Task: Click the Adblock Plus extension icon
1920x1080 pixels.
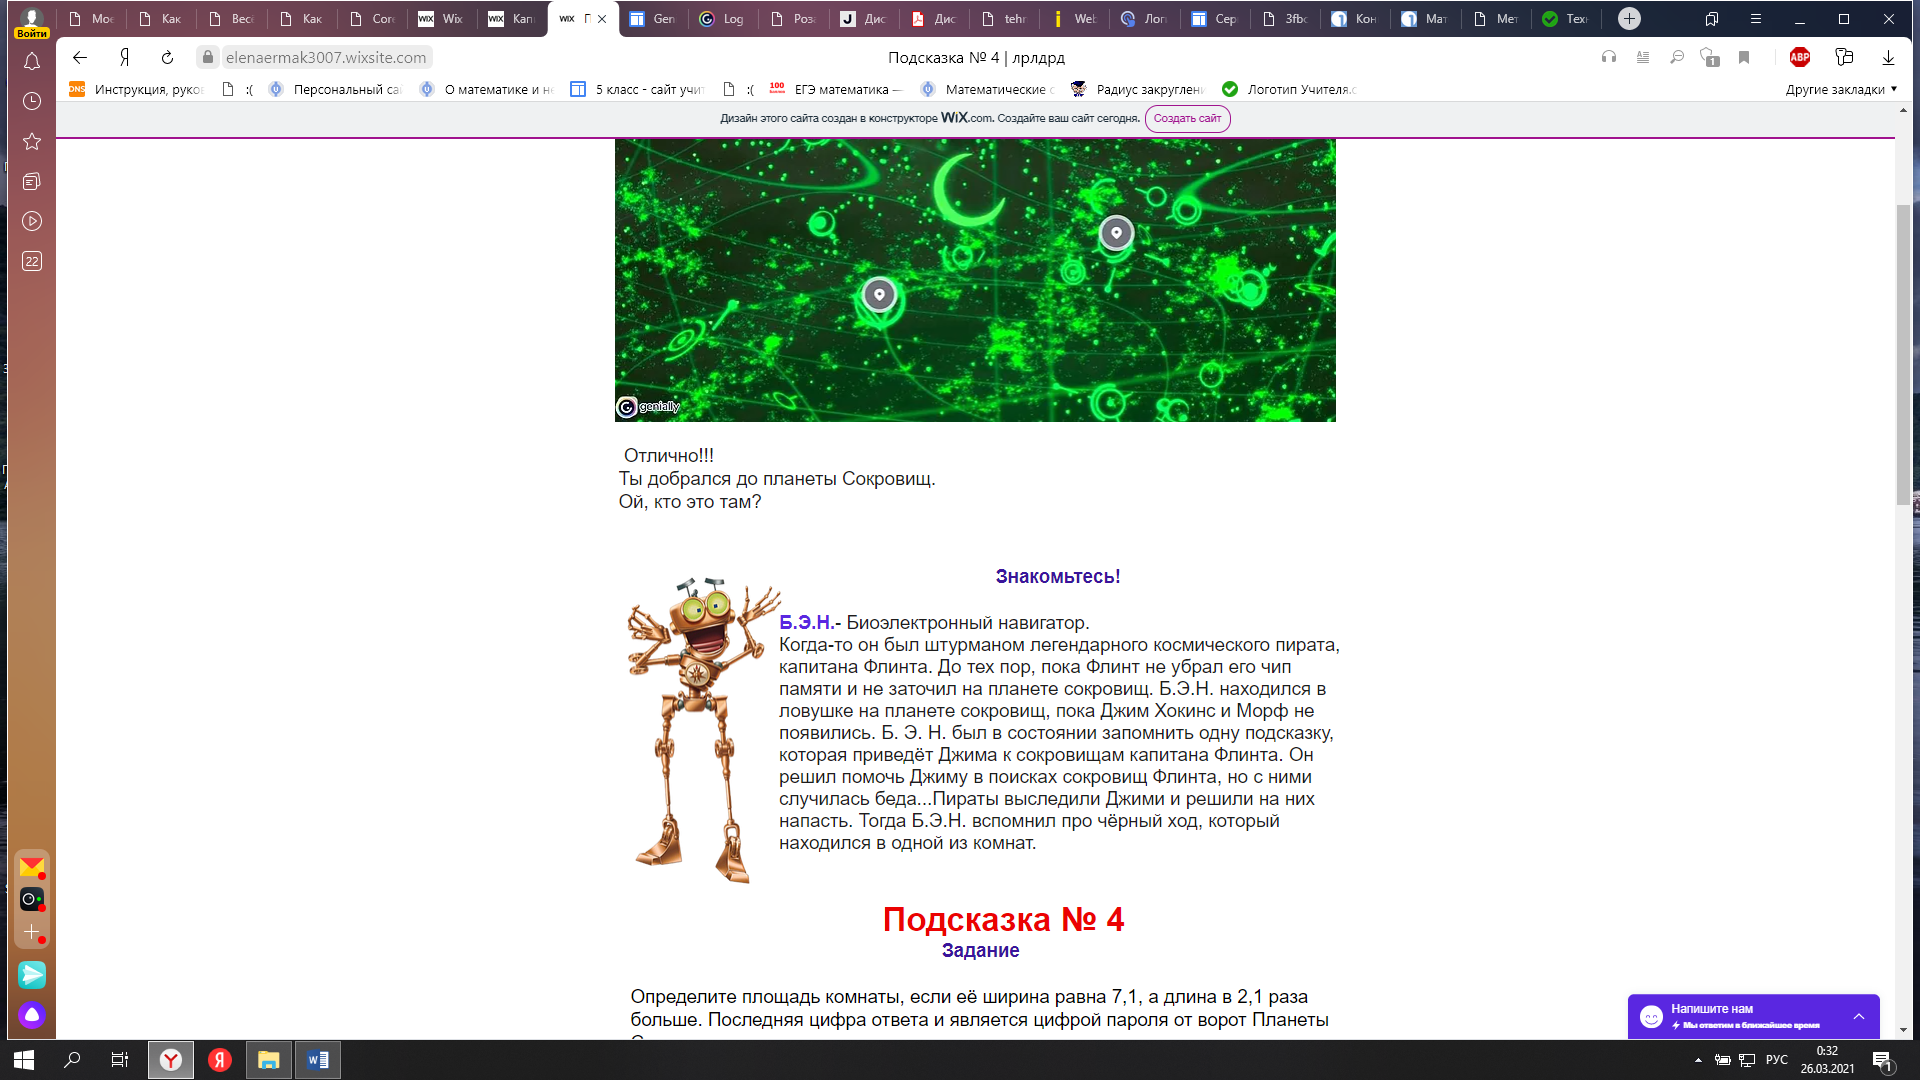Action: click(x=1800, y=58)
